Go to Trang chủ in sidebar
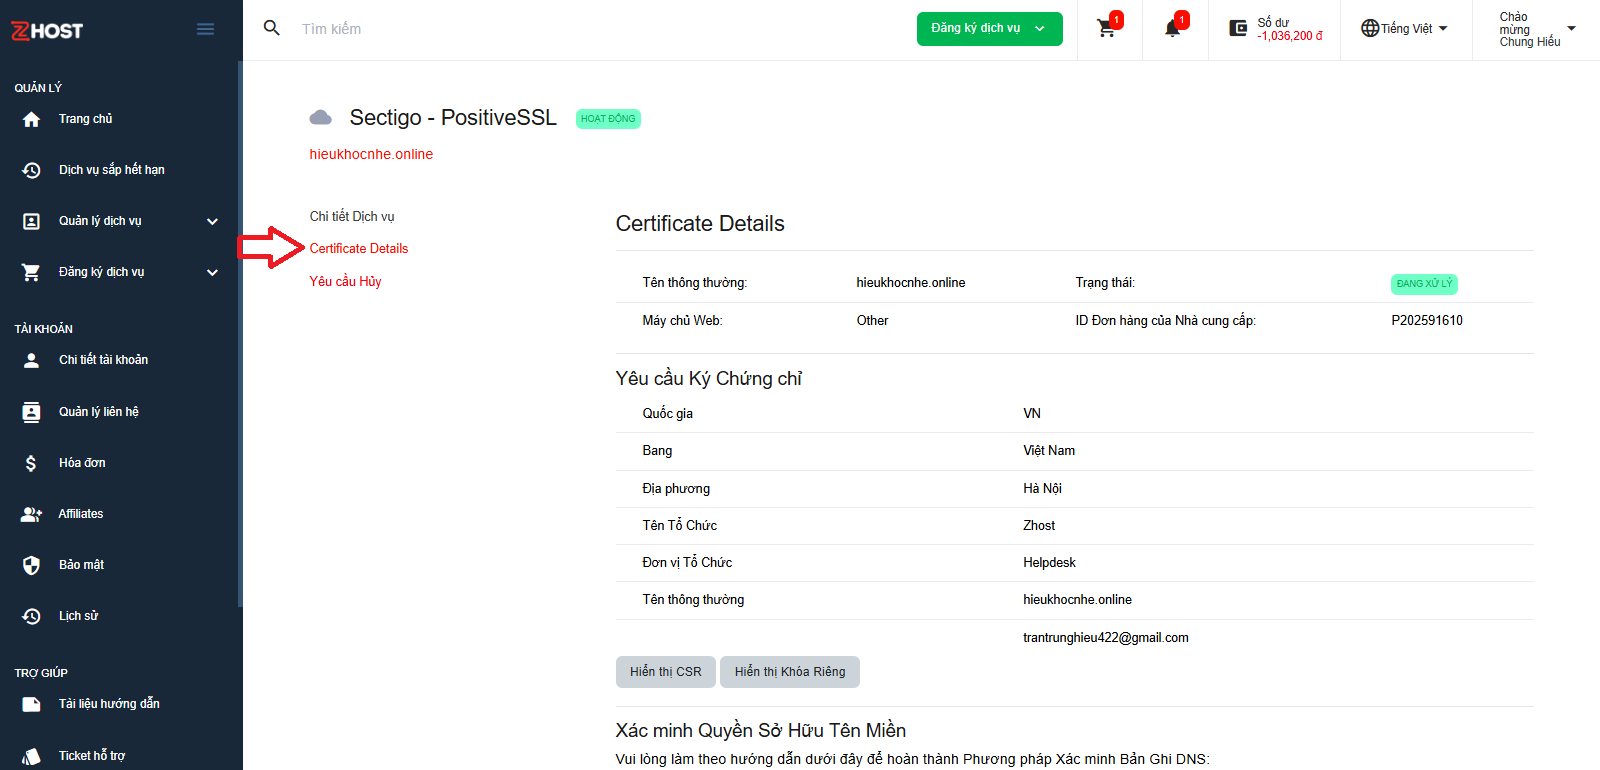This screenshot has width=1600, height=770. point(85,119)
